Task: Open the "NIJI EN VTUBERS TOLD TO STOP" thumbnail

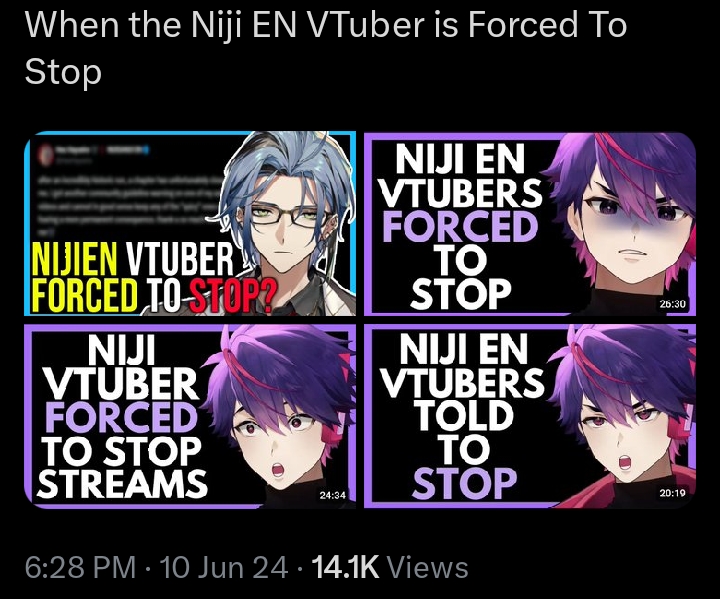Action: 530,416
